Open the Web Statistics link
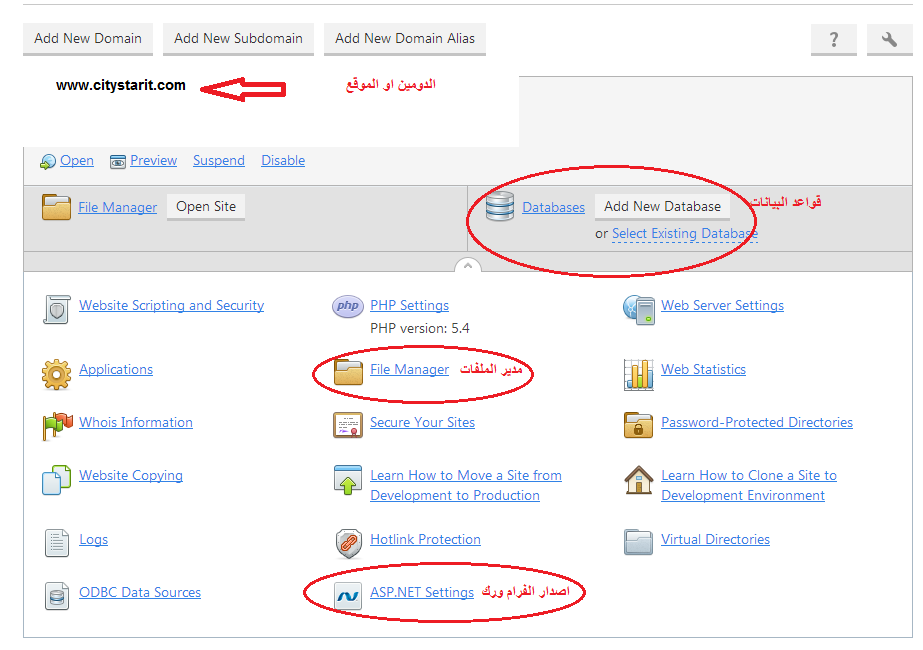The image size is (923, 650). (703, 370)
